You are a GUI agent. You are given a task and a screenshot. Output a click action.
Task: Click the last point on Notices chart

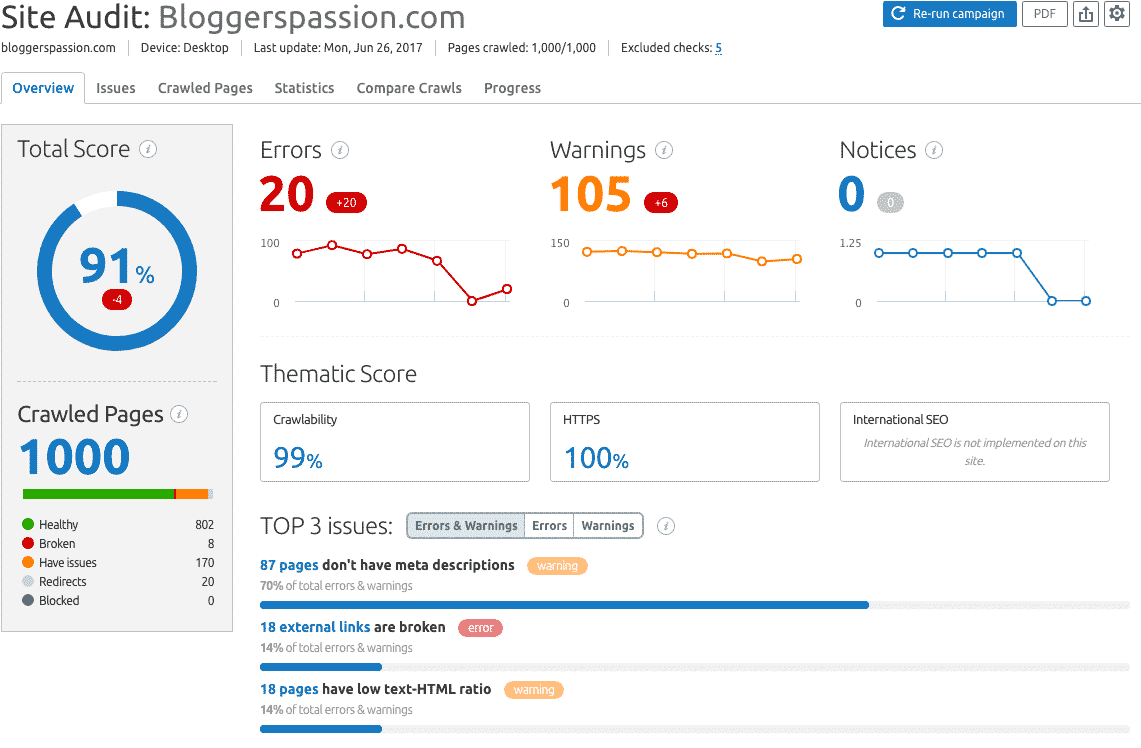coord(1086,301)
